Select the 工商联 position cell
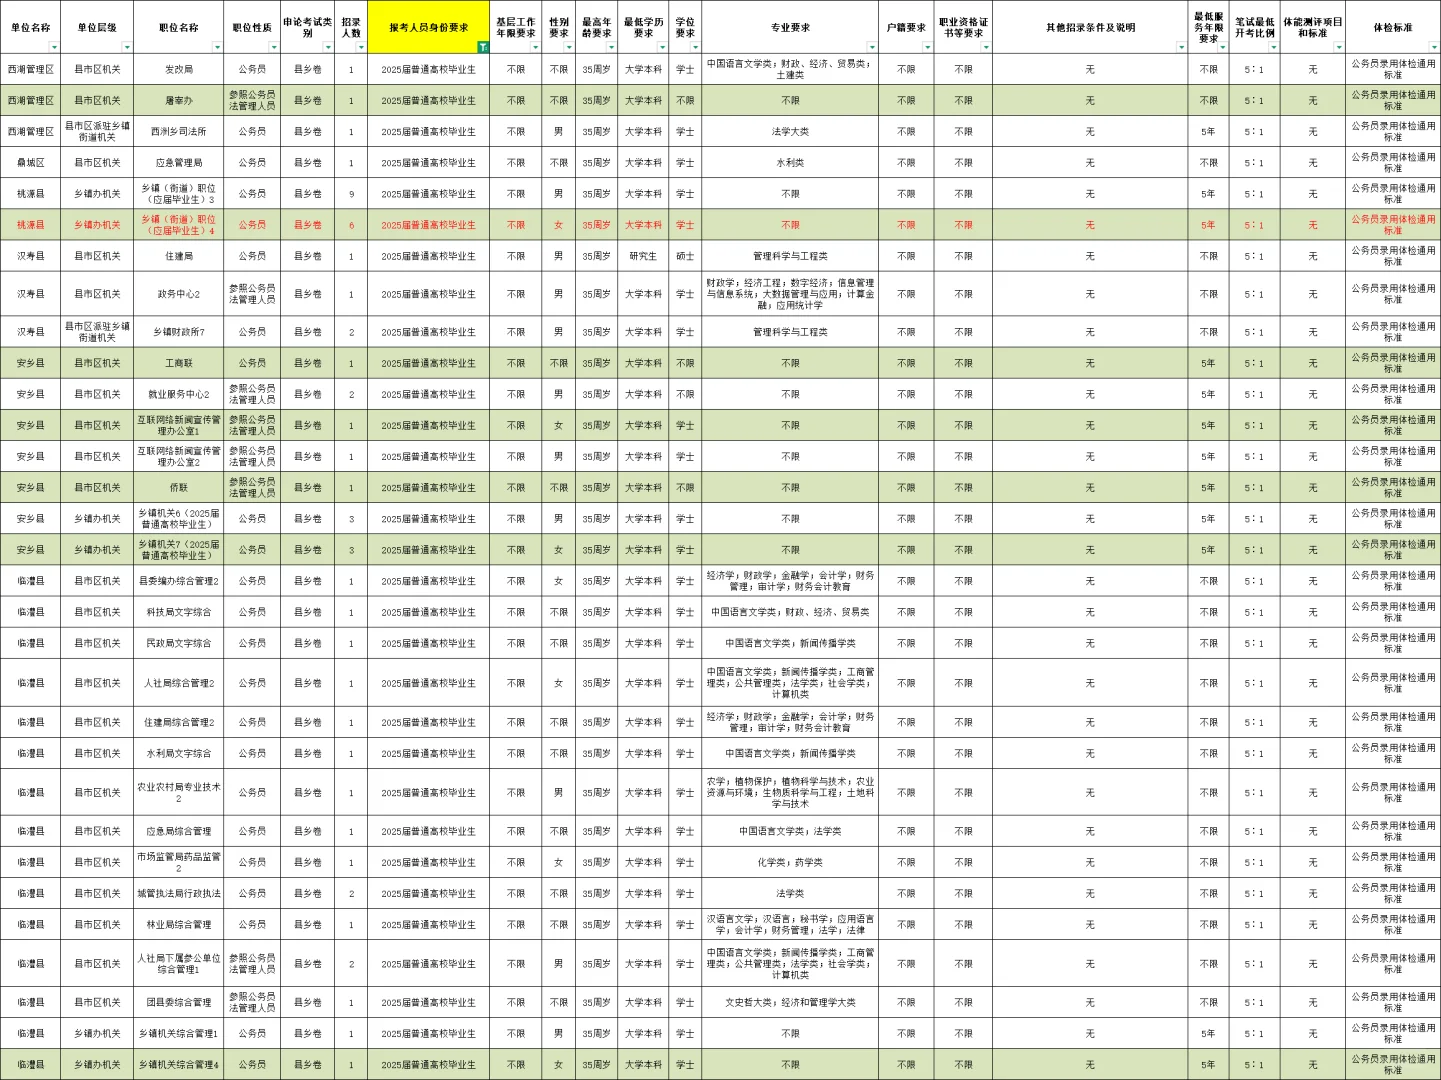1441x1080 pixels. (179, 363)
